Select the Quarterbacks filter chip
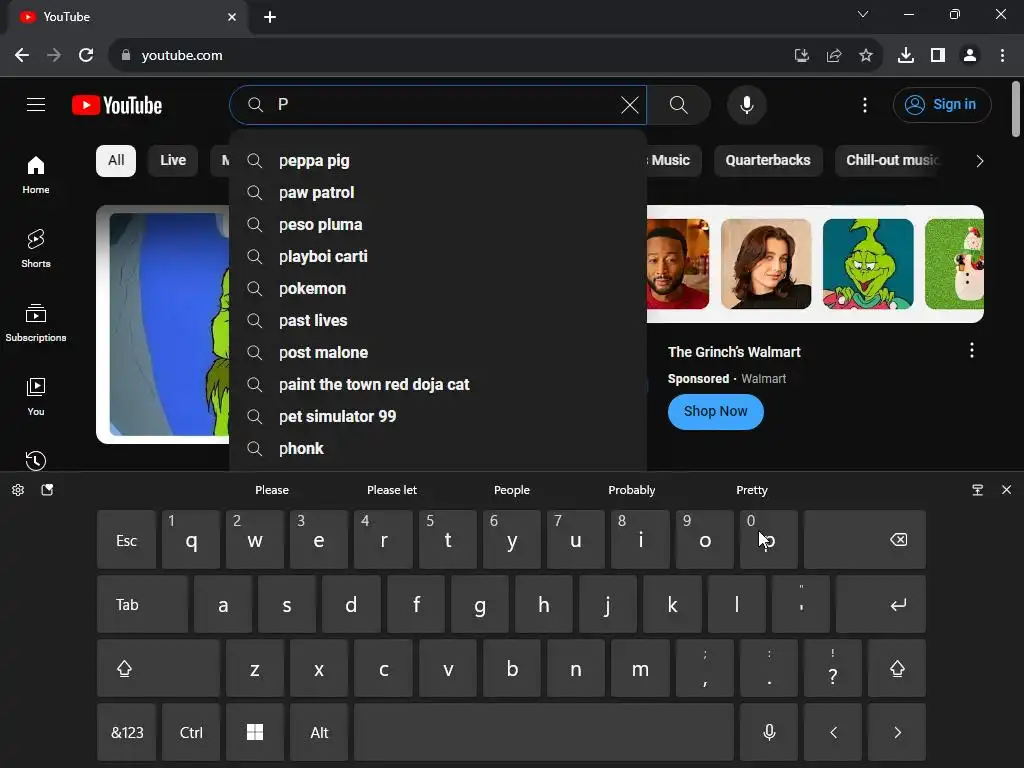 767,161
